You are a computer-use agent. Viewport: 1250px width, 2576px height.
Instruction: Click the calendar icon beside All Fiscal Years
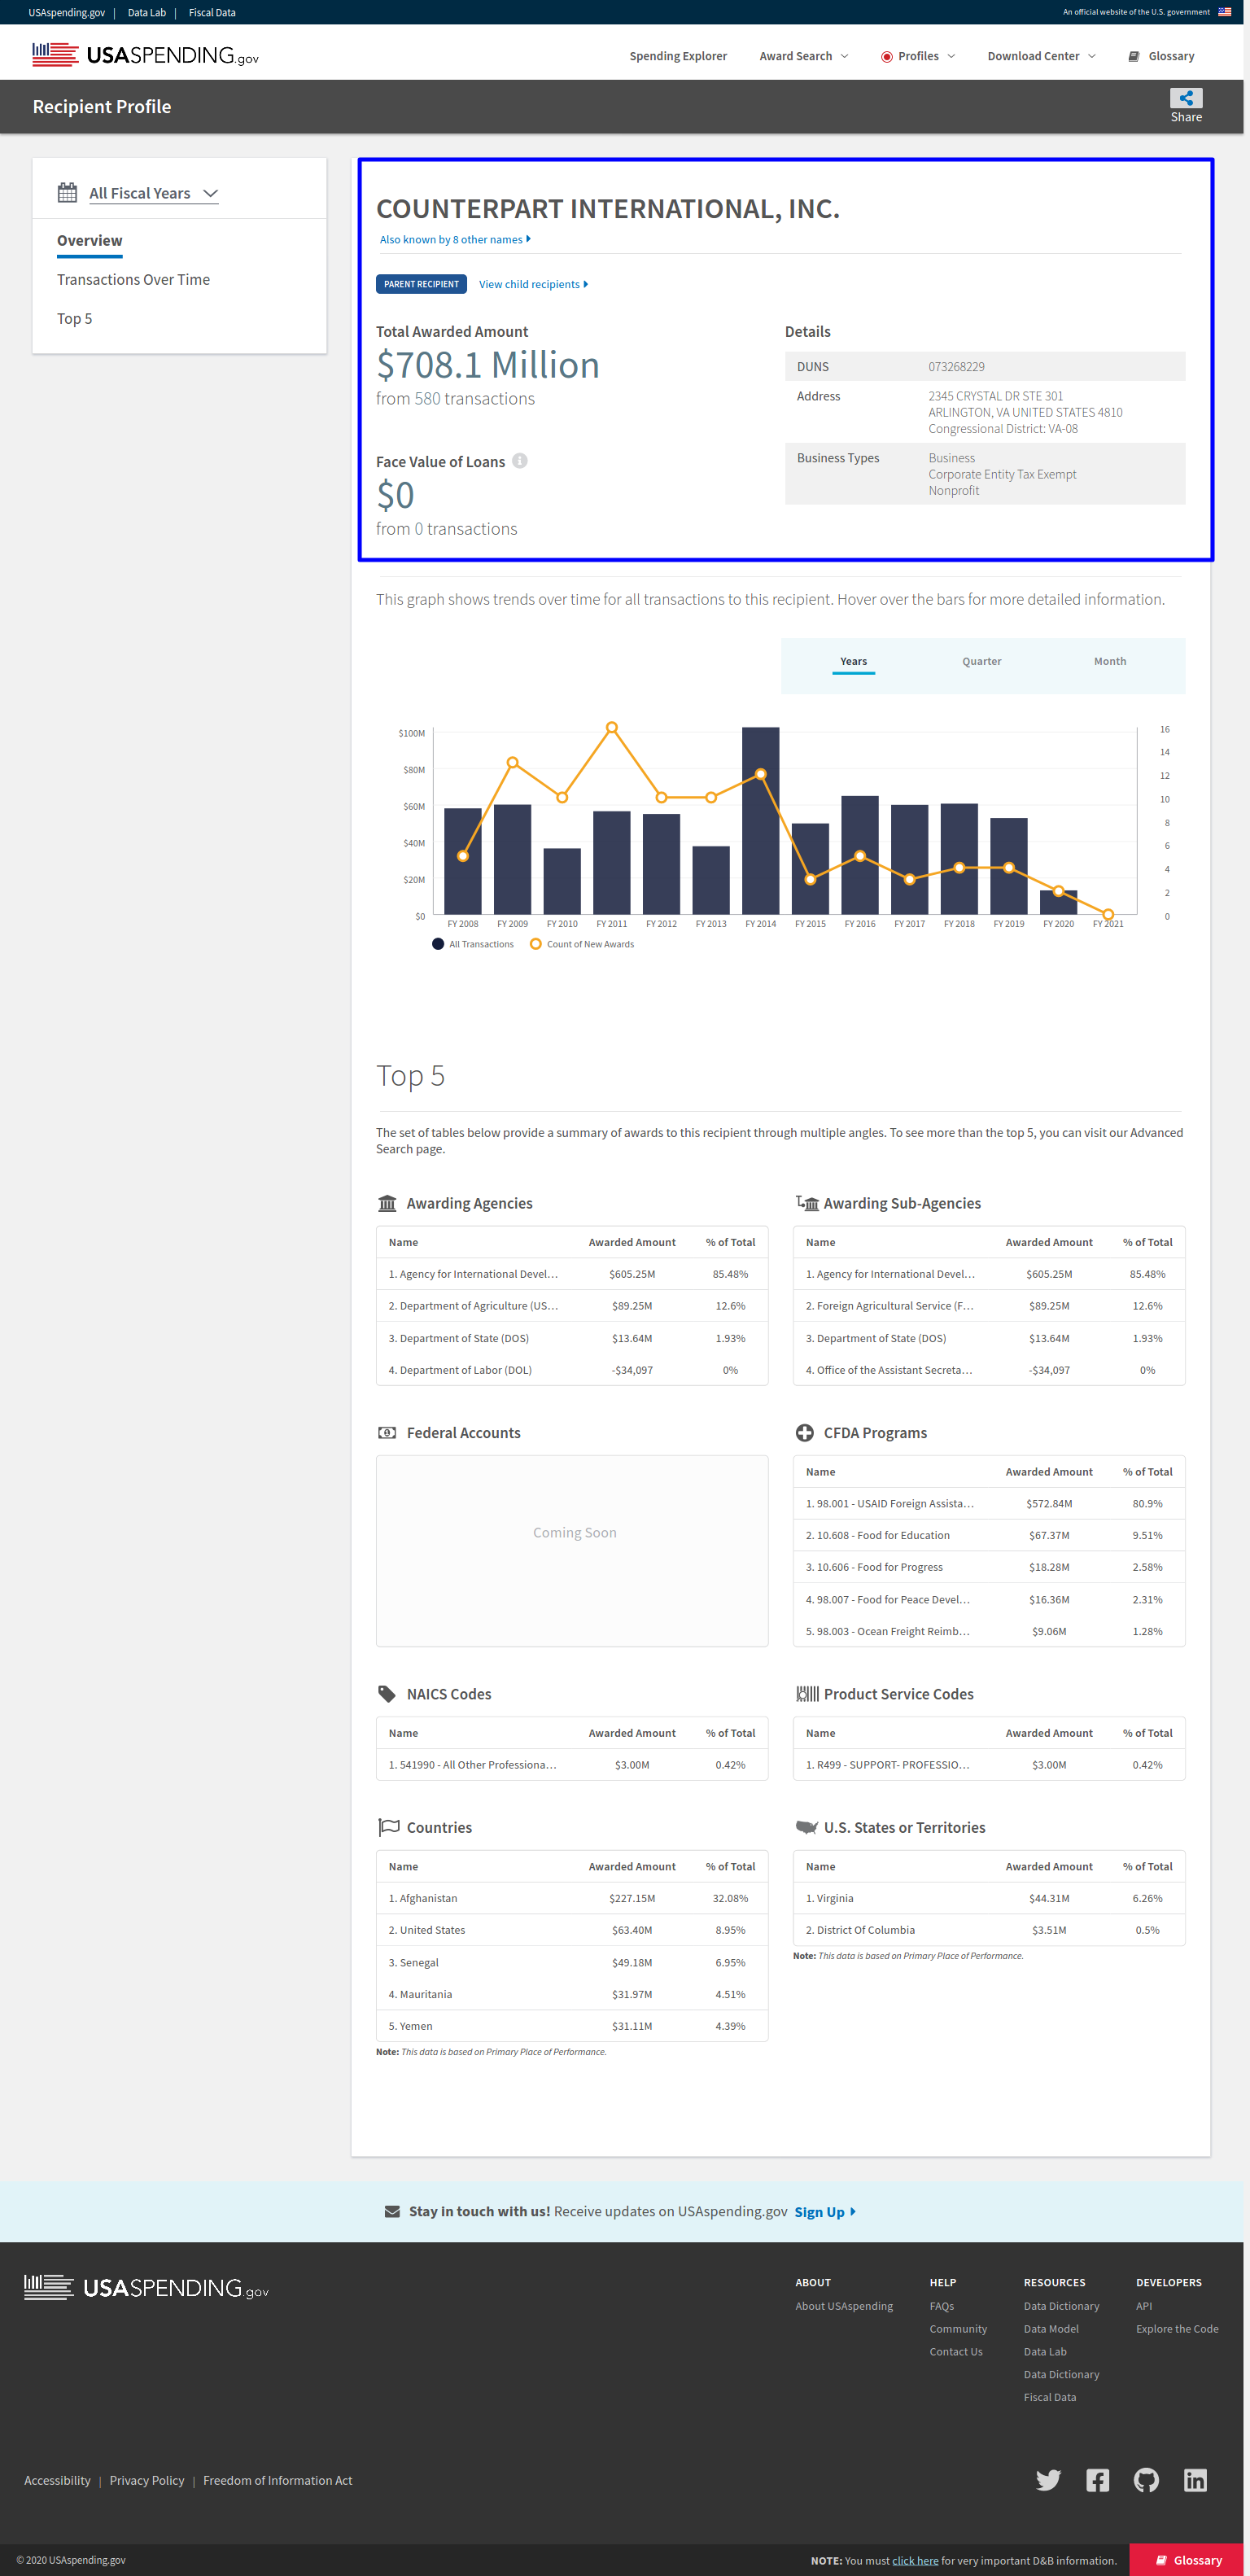tap(67, 193)
